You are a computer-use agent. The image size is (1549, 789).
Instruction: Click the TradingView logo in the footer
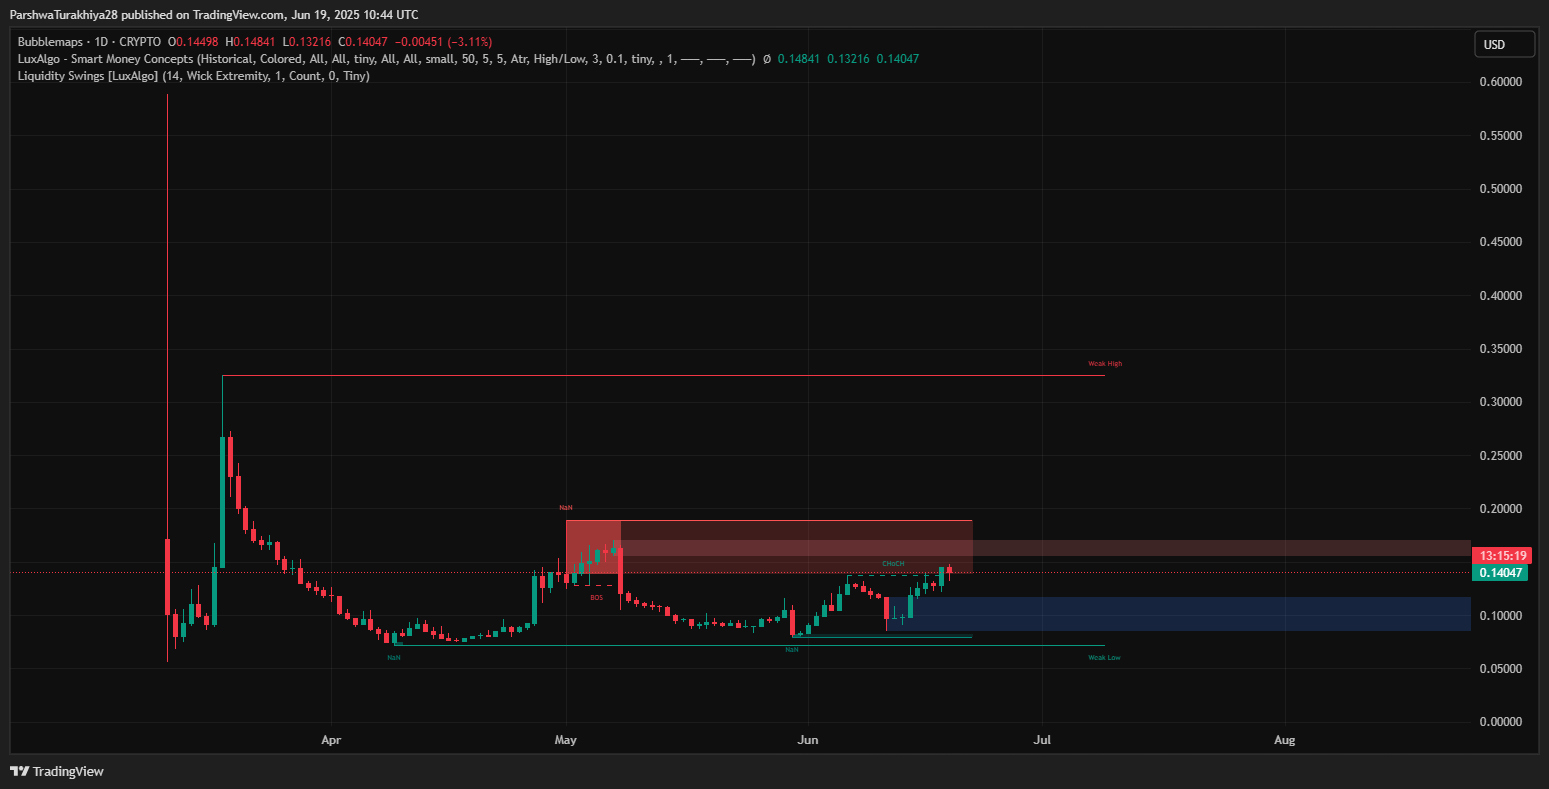(57, 771)
